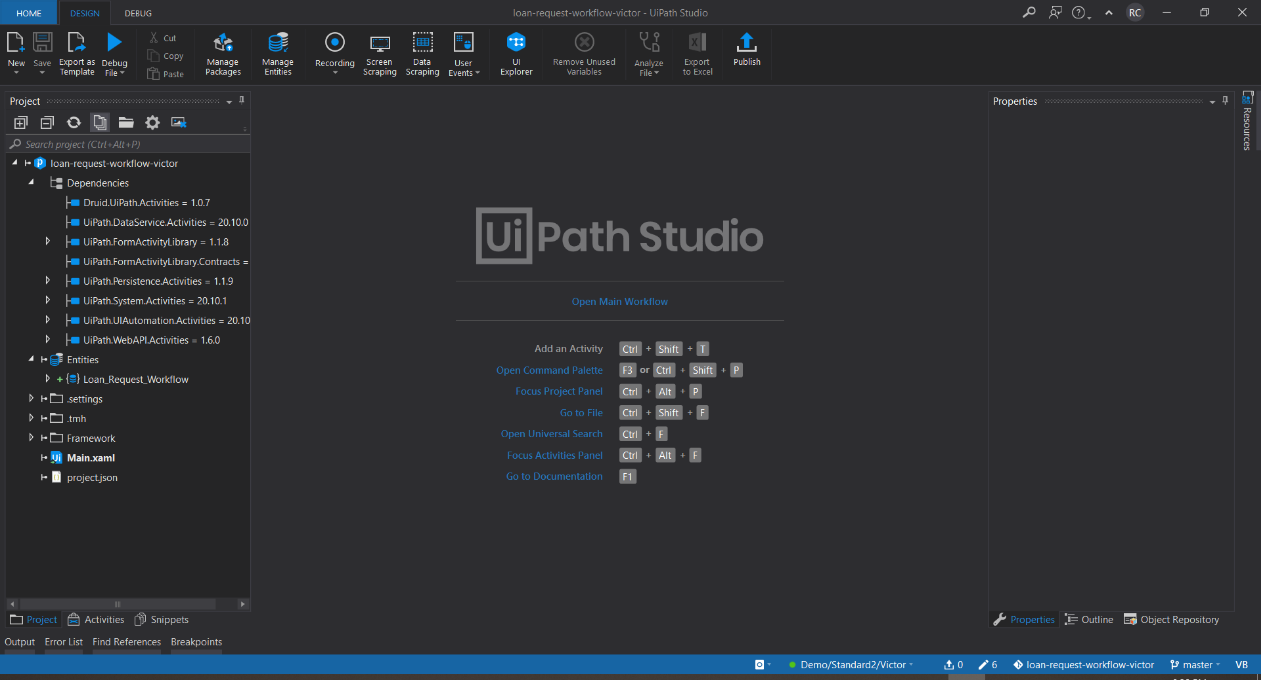This screenshot has width=1267, height=680.
Task: Click Collapse All in Project panel toolbar
Action: (47, 122)
